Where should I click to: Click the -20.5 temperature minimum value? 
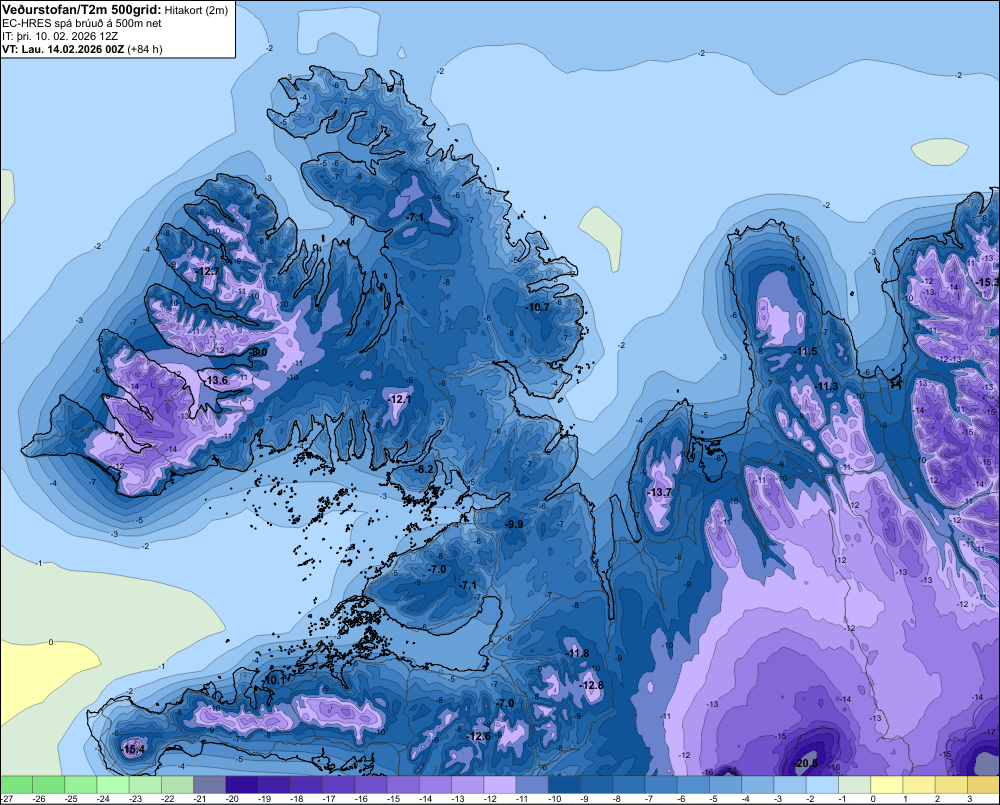tap(805, 764)
